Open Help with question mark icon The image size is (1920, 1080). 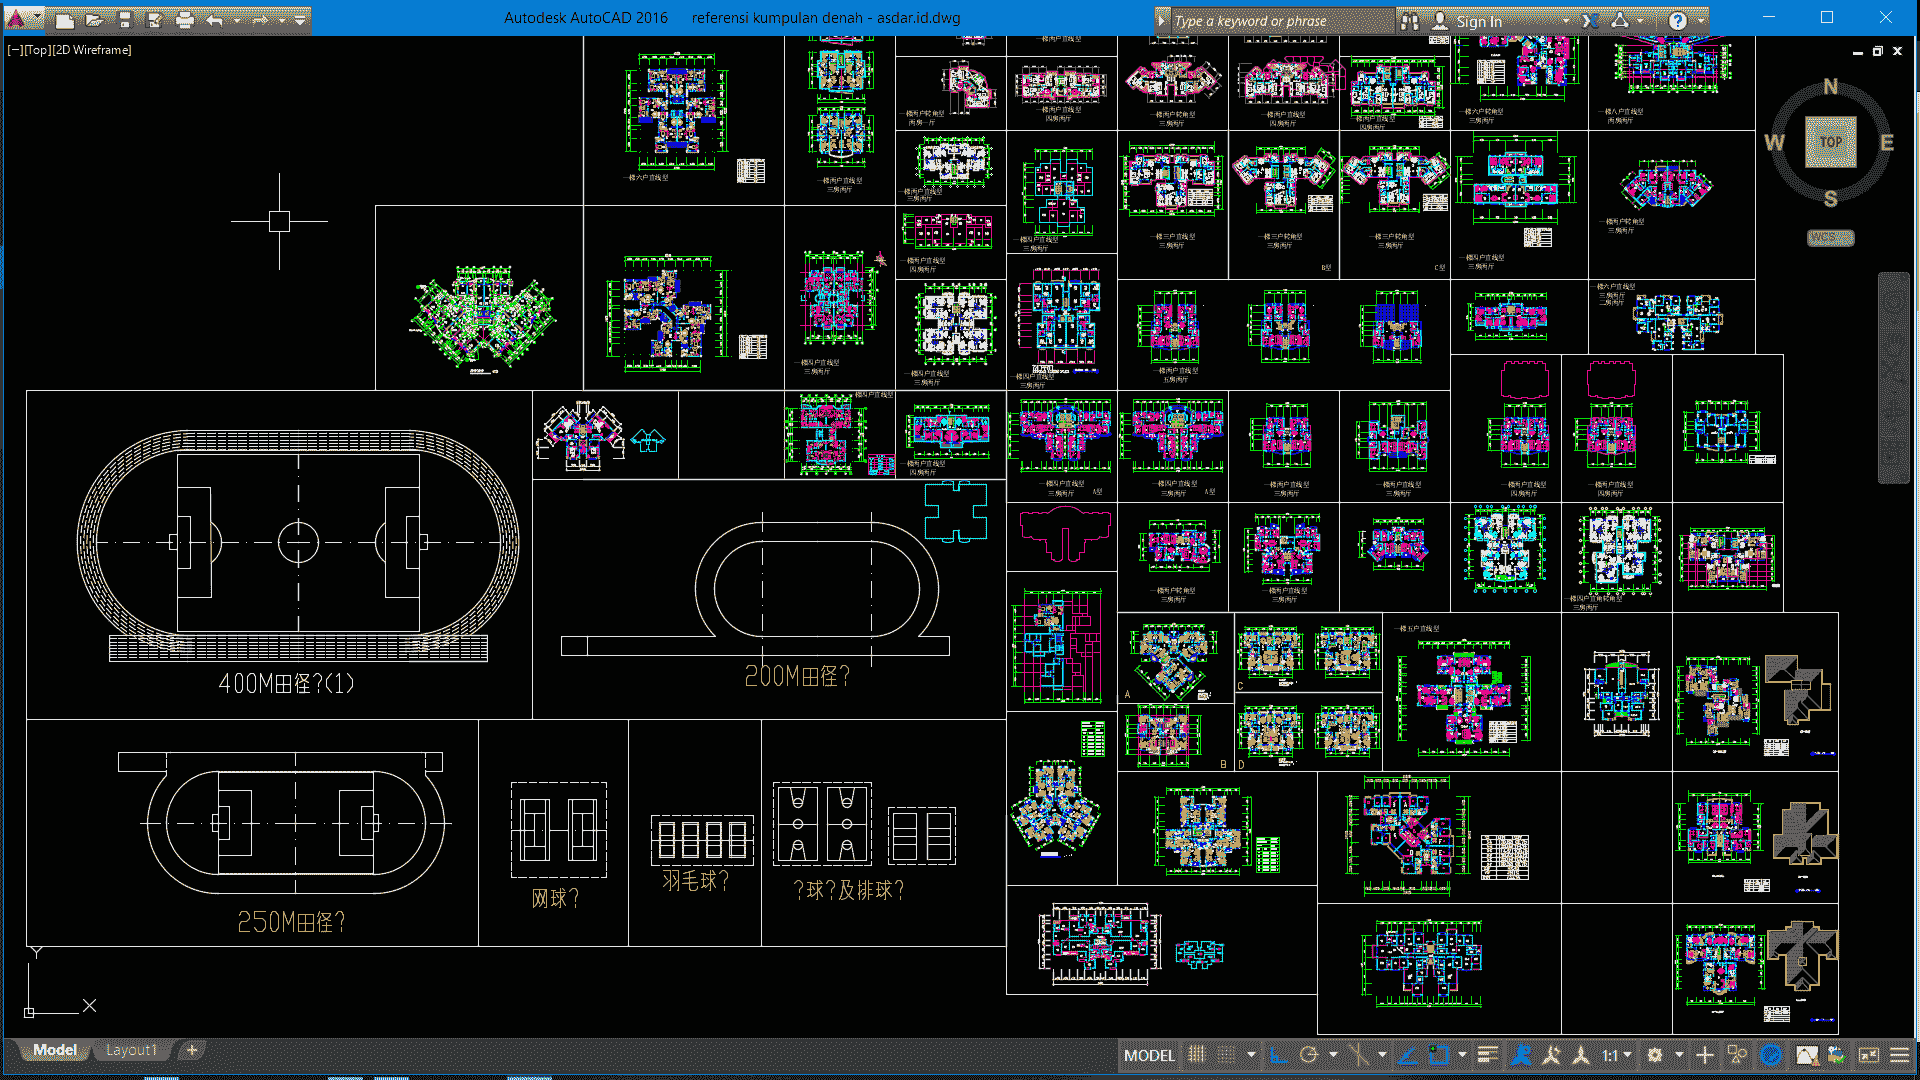click(1677, 21)
